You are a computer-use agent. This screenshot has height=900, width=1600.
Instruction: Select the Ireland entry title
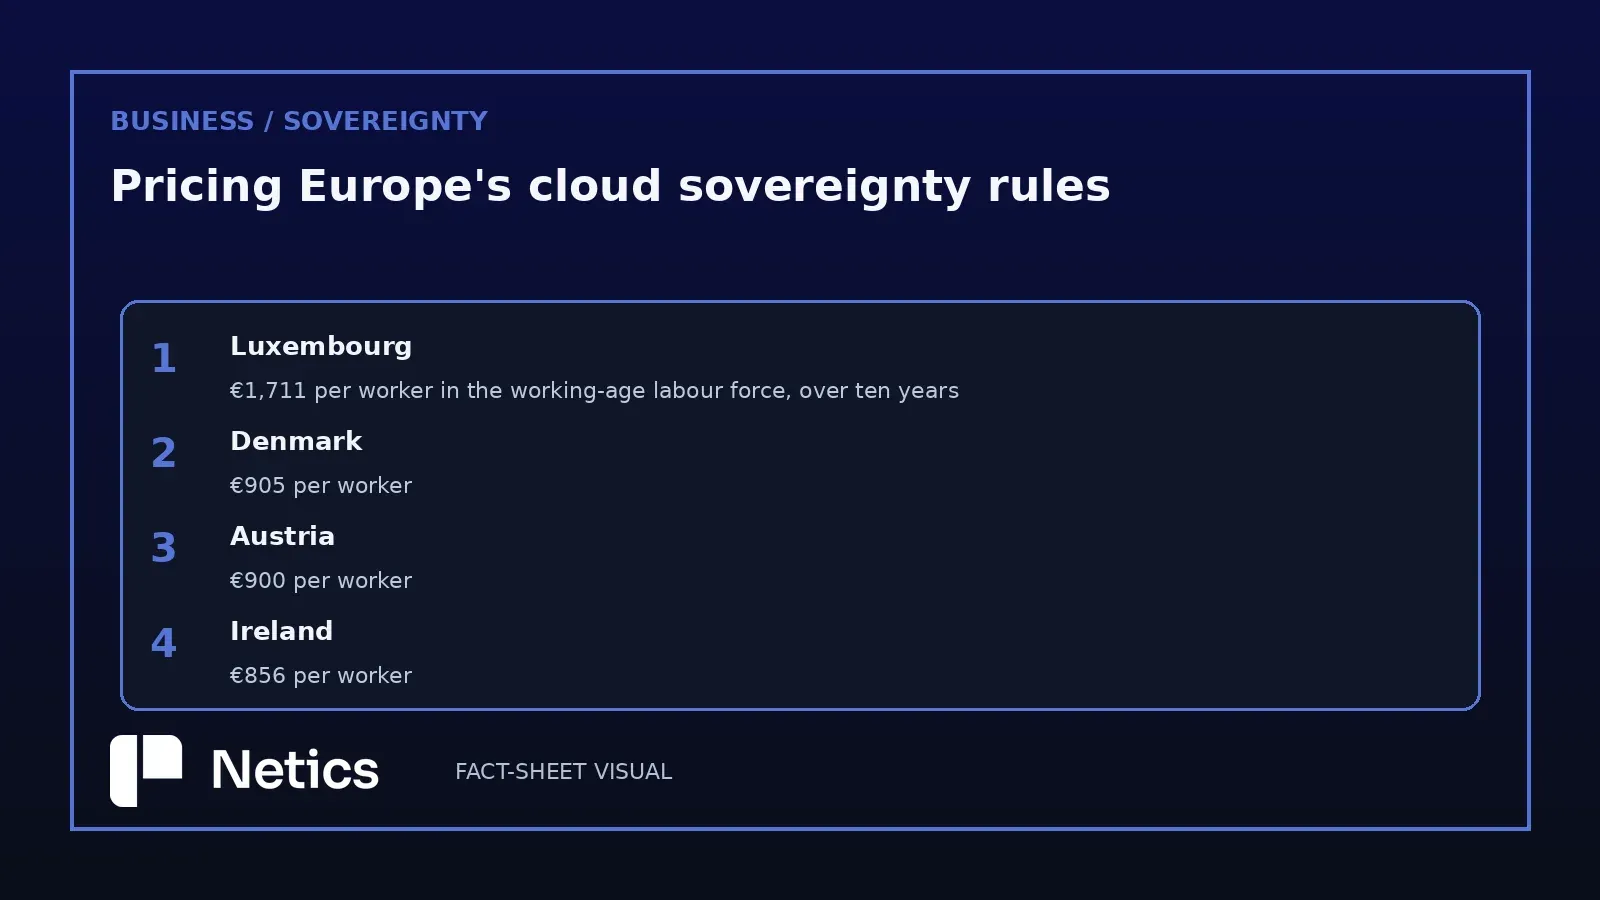point(281,631)
